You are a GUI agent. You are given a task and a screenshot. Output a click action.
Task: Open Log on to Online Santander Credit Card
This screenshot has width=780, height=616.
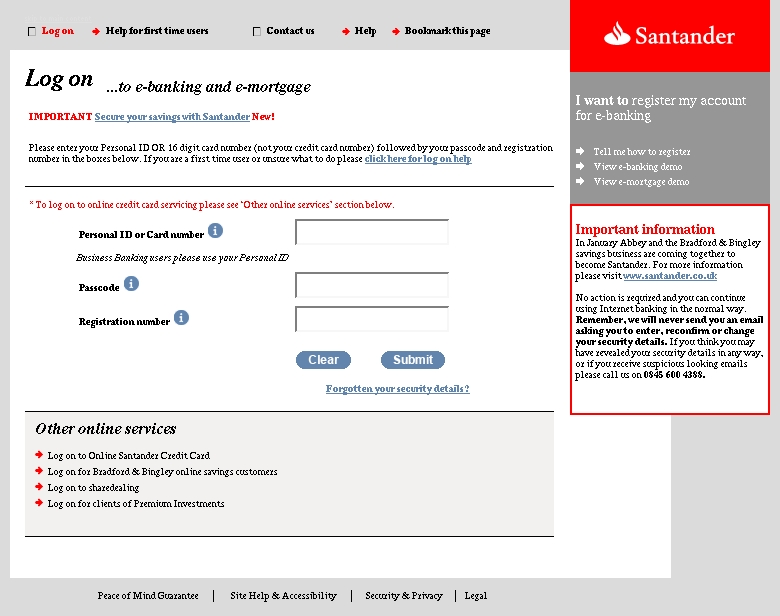129,456
